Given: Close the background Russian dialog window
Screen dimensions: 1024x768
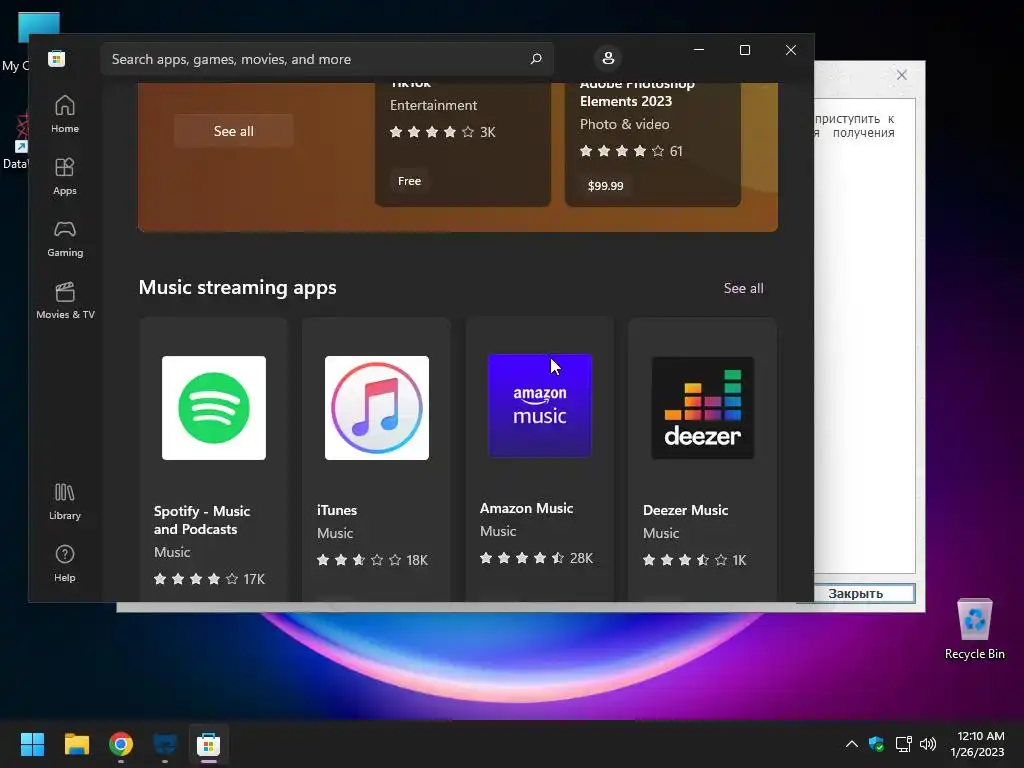Looking at the screenshot, I should click(902, 75).
